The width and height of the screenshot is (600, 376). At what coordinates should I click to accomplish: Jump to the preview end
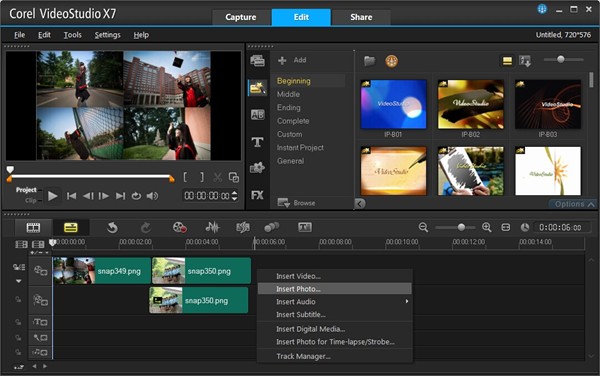click(x=121, y=196)
